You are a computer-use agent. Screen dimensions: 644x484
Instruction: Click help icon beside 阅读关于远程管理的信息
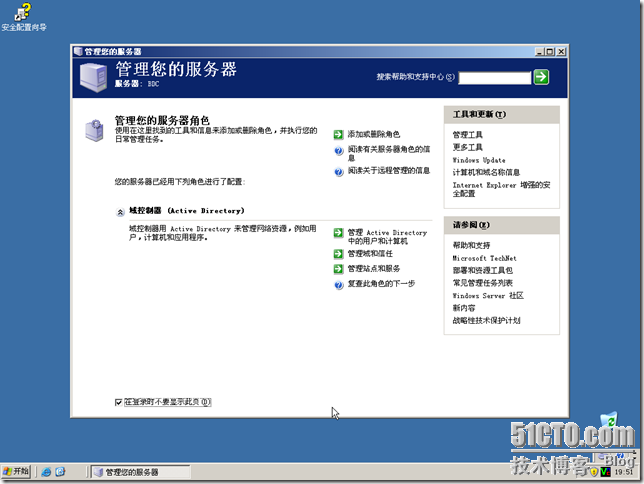coord(338,172)
